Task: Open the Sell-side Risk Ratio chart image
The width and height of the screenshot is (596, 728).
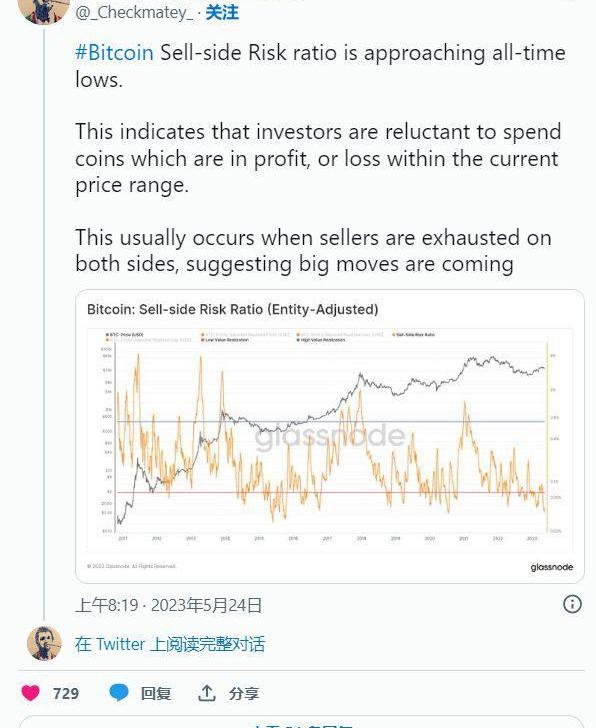Action: click(x=330, y=436)
